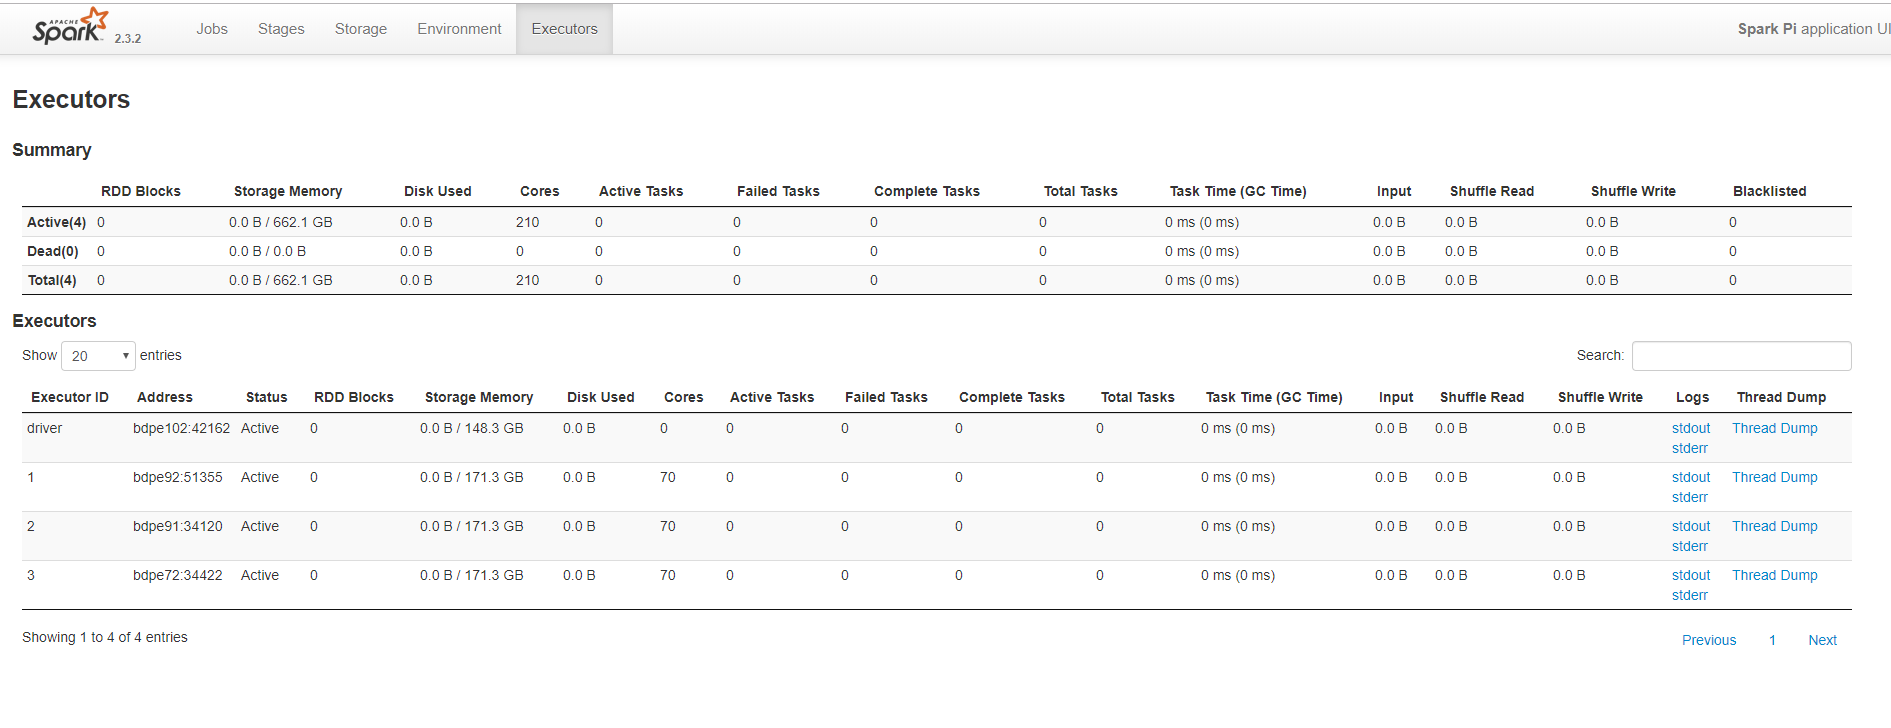Click the Spark Pi application UI title

[x=1813, y=29]
